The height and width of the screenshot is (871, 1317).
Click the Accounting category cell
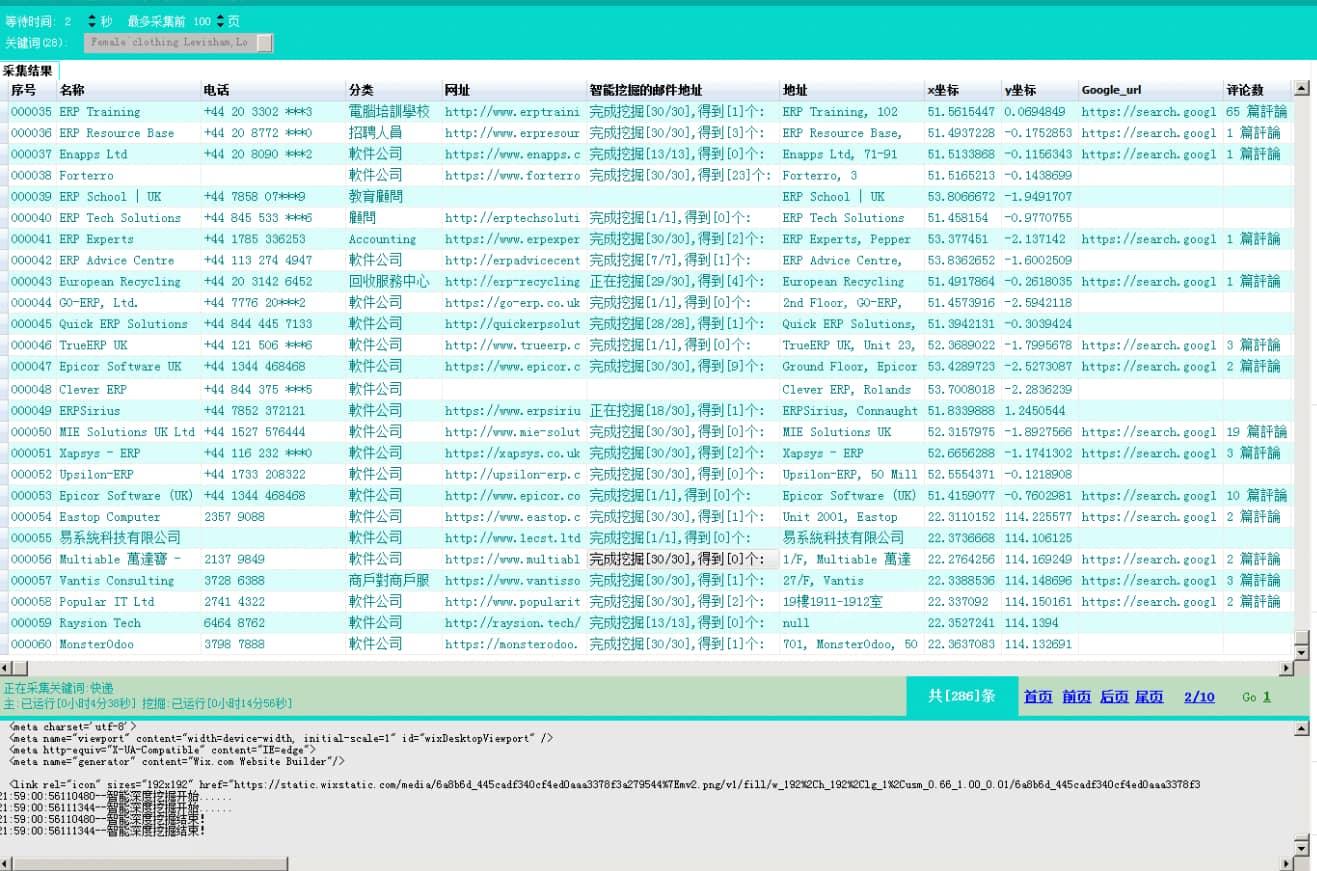(x=393, y=239)
